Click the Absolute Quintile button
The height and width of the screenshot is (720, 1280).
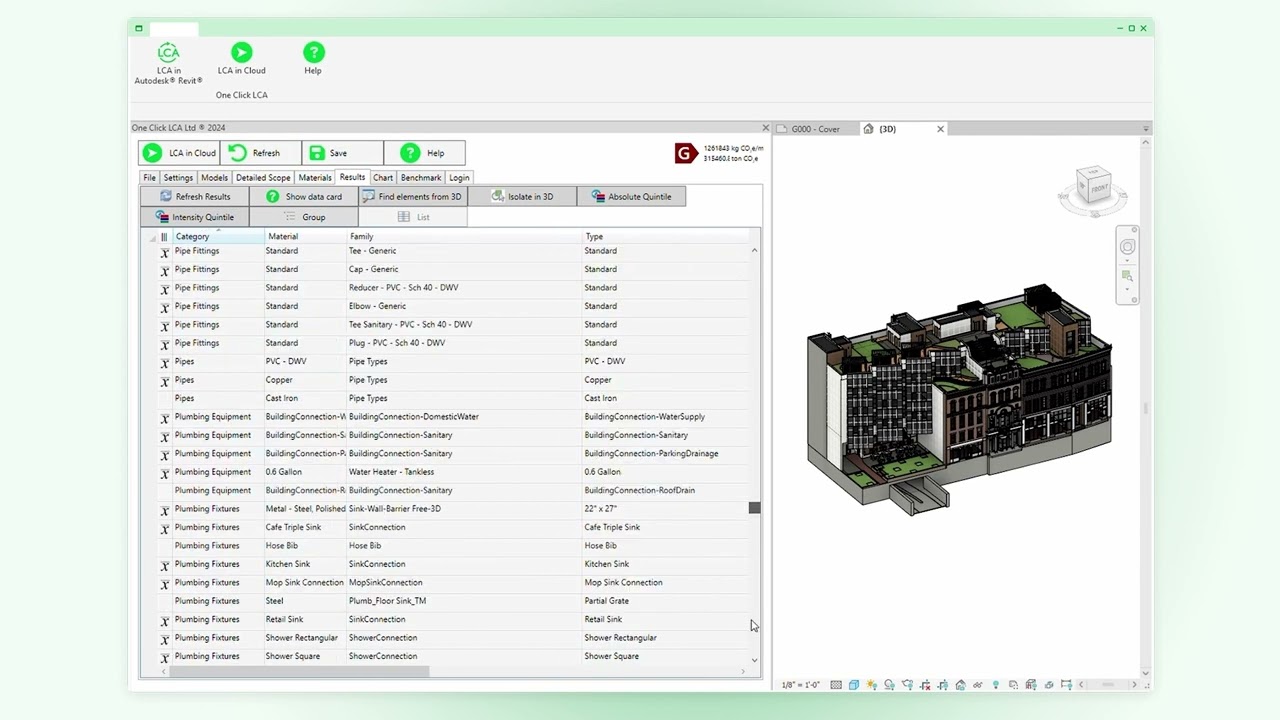click(631, 196)
